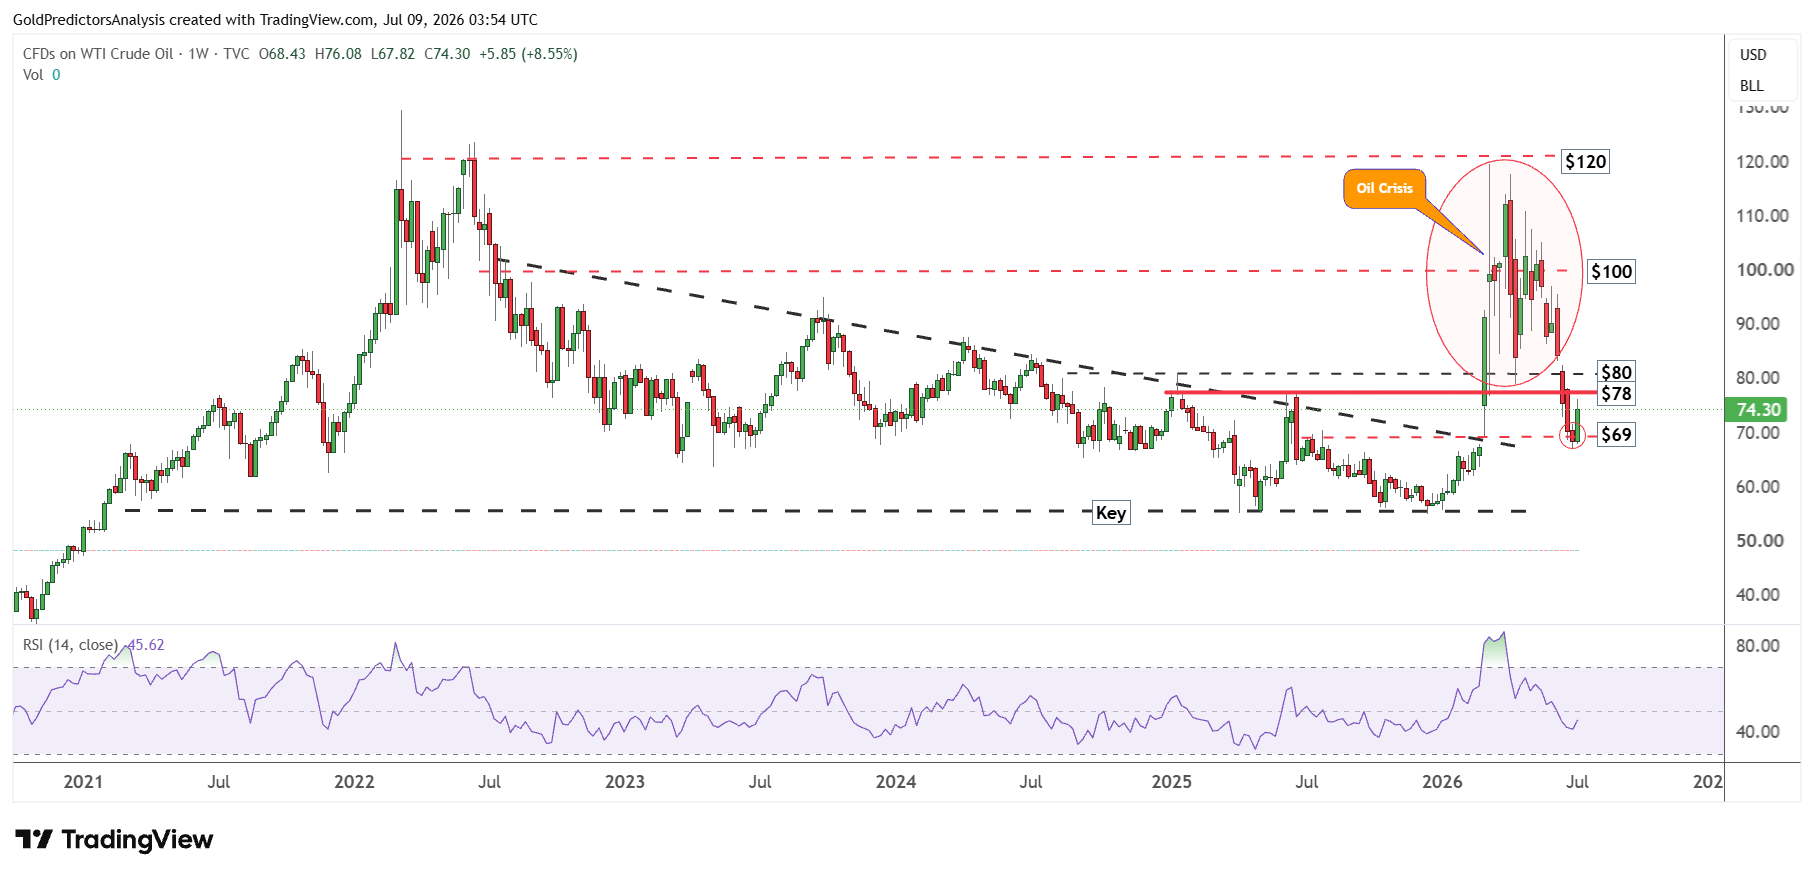Open the USD currency selector
The height and width of the screenshot is (877, 1814).
pyautogui.click(x=1753, y=55)
